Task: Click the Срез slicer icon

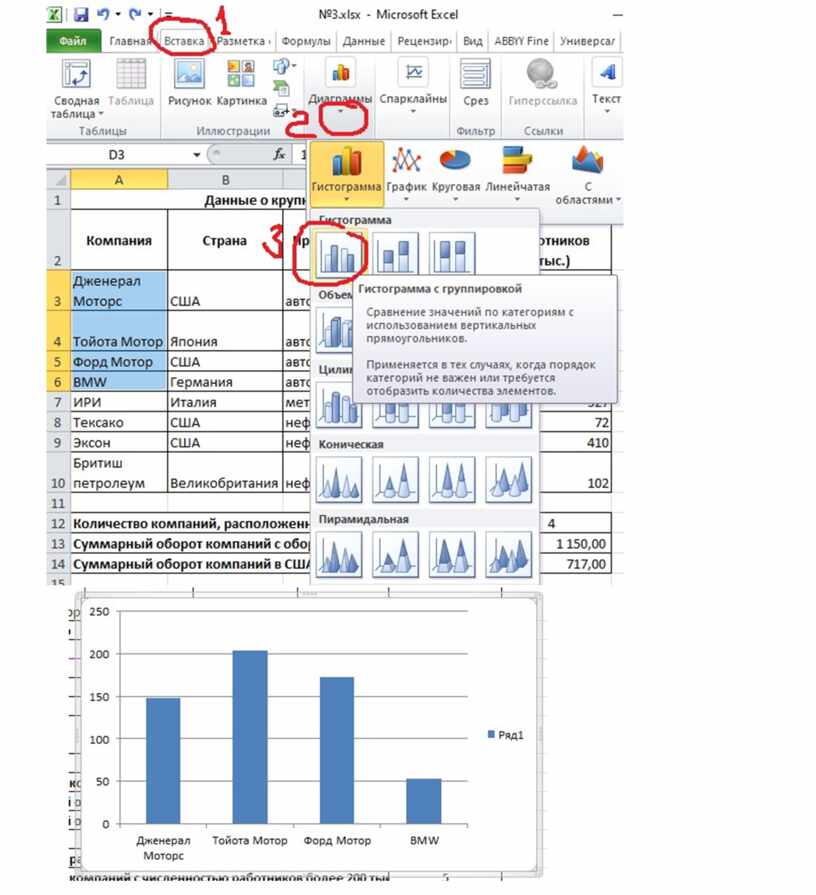Action: (x=475, y=74)
